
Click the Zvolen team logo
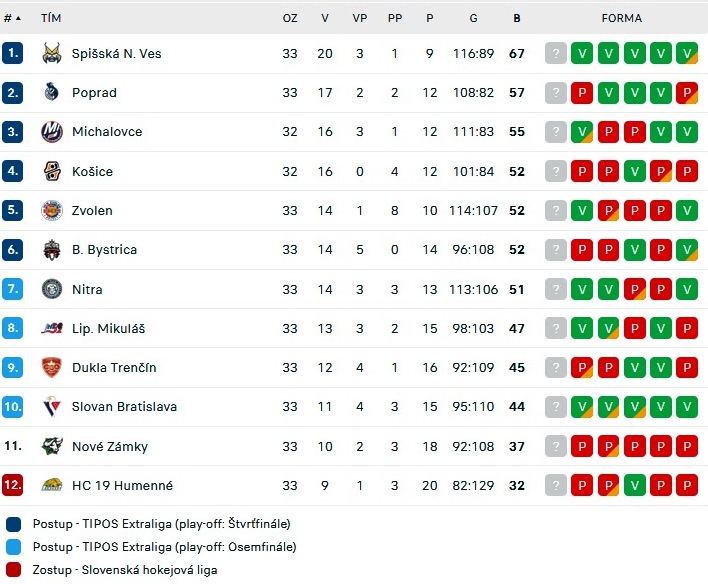point(51,210)
